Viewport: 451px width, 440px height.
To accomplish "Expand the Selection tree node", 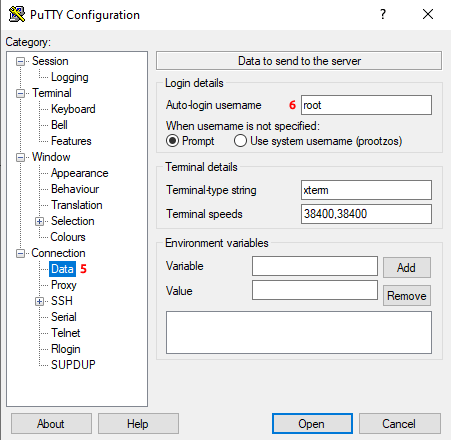I will [39, 221].
